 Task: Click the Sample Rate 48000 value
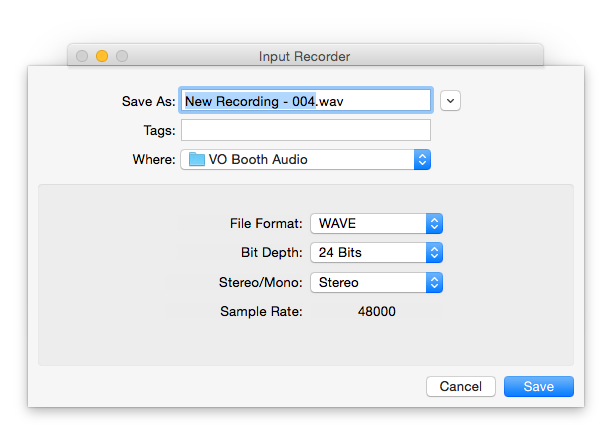(377, 311)
